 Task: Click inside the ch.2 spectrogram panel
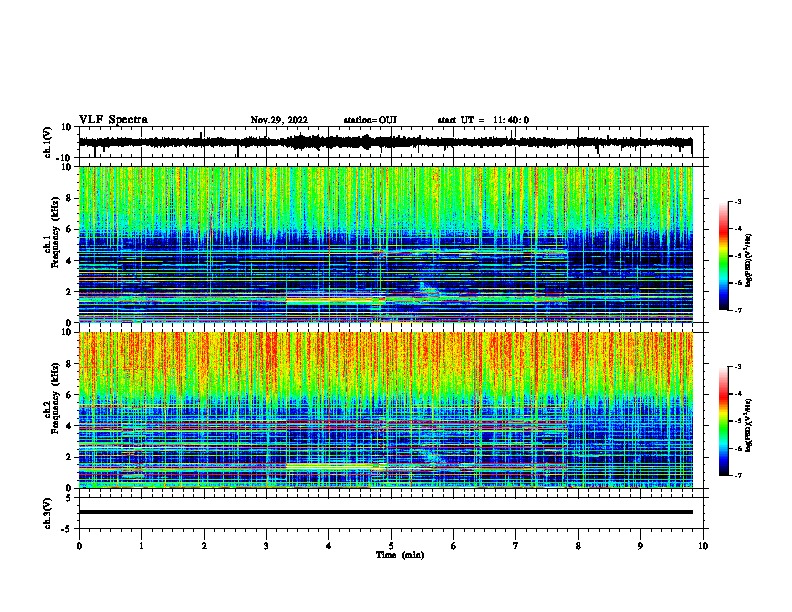(385, 410)
